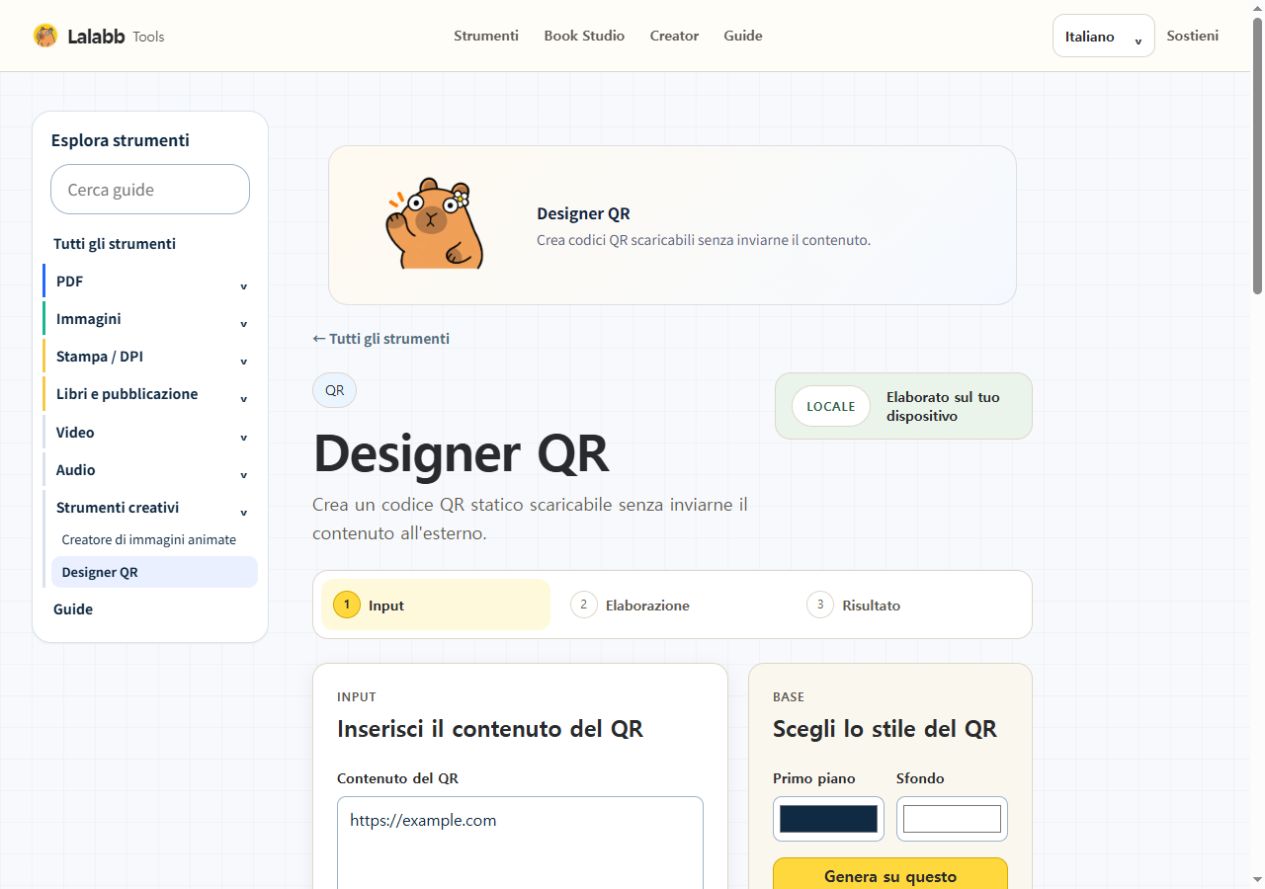Image resolution: width=1265 pixels, height=889 pixels.
Task: Expand the Stampa / DPI category
Action: [x=150, y=357]
